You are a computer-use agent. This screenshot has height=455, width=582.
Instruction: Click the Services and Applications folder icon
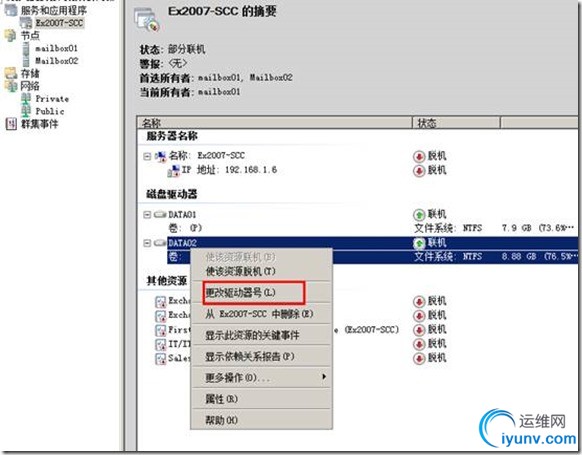pos(11,10)
